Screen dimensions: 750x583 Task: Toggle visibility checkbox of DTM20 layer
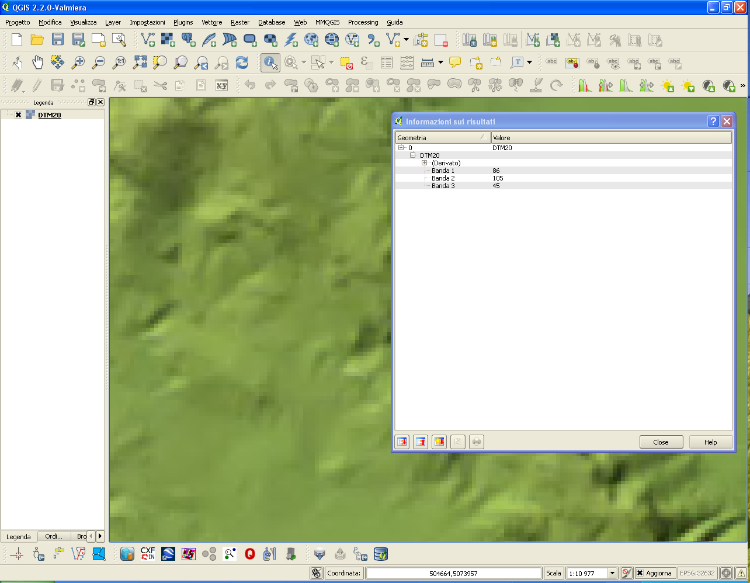click(x=18, y=115)
